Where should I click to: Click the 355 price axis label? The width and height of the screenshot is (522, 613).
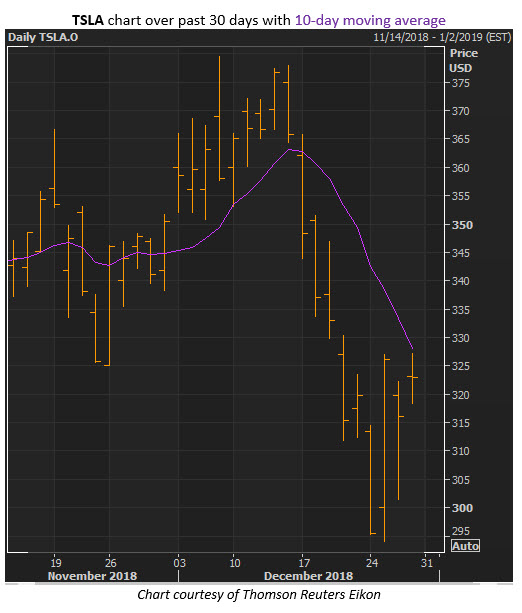(460, 196)
